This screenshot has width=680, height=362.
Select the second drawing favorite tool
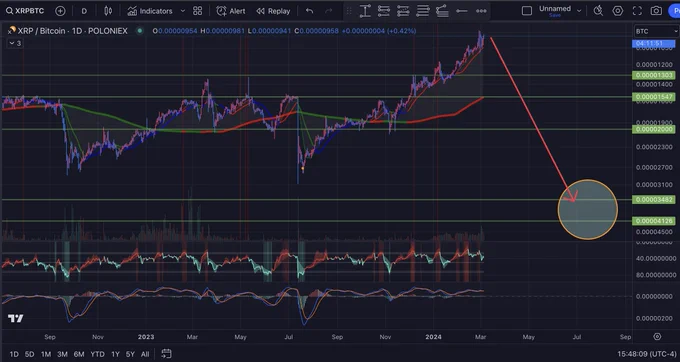[384, 11]
